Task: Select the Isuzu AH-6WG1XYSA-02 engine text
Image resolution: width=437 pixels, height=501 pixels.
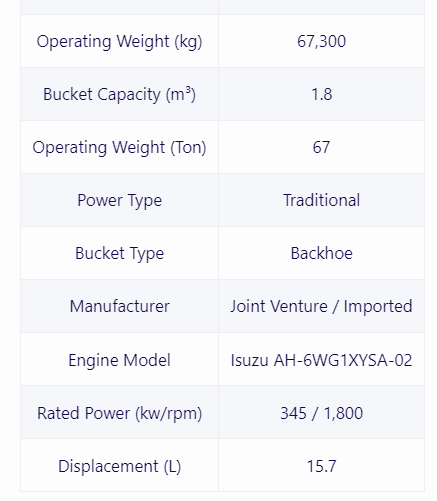Action: tap(321, 360)
